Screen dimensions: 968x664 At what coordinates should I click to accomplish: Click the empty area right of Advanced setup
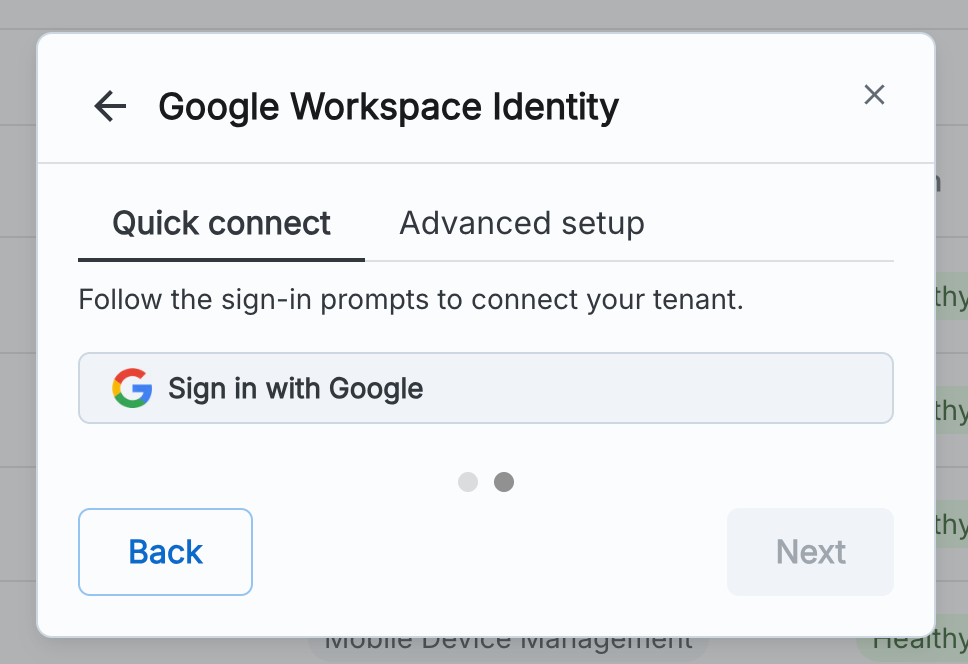click(x=770, y=223)
